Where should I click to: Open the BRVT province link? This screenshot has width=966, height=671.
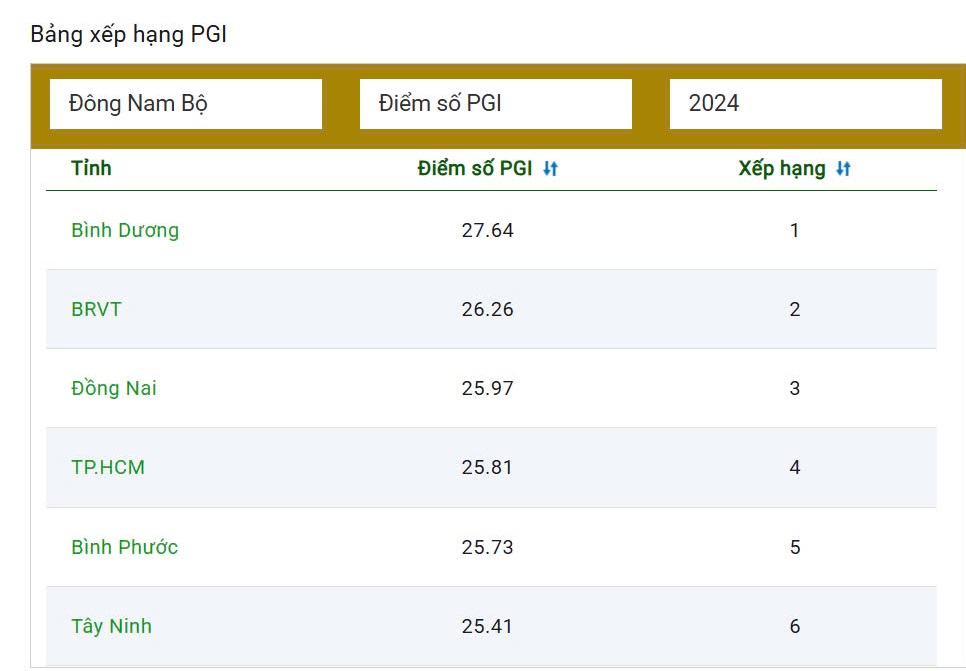pyautogui.click(x=96, y=309)
